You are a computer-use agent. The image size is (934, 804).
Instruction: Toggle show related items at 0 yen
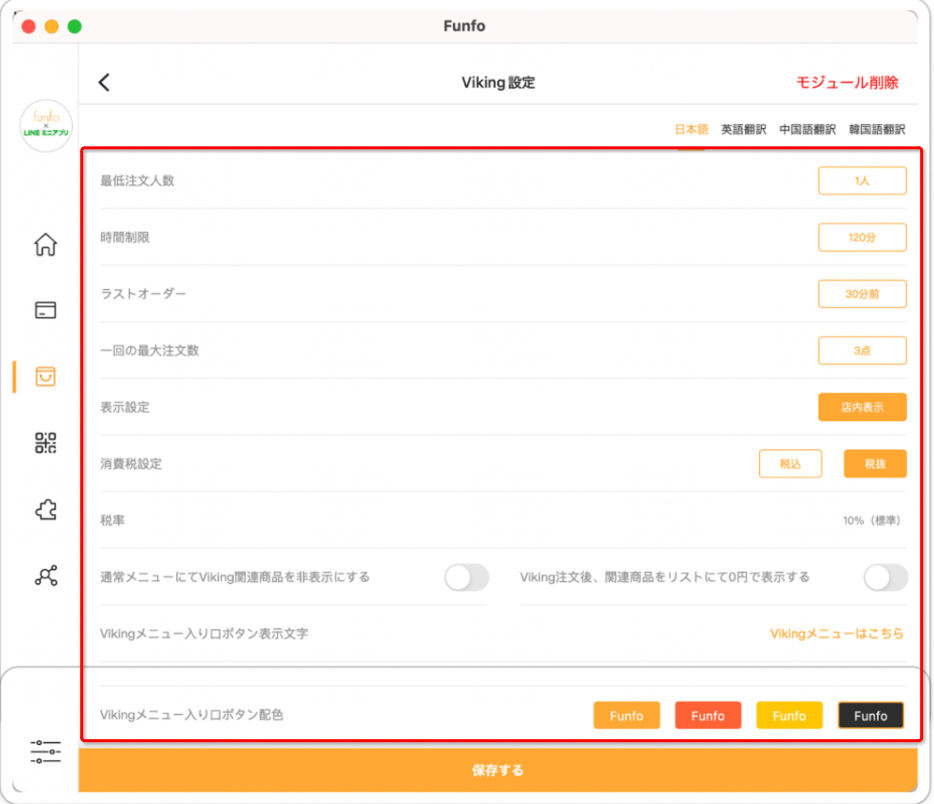tap(886, 578)
